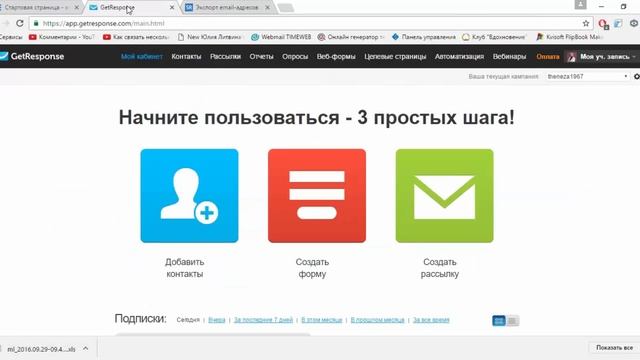Switch to the grey list view icon
This screenshot has height=360, width=640.
click(x=512, y=321)
